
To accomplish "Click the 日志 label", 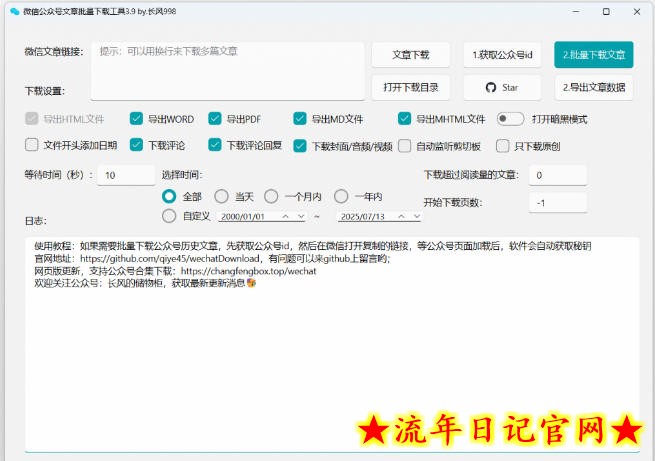I will [x=36, y=221].
